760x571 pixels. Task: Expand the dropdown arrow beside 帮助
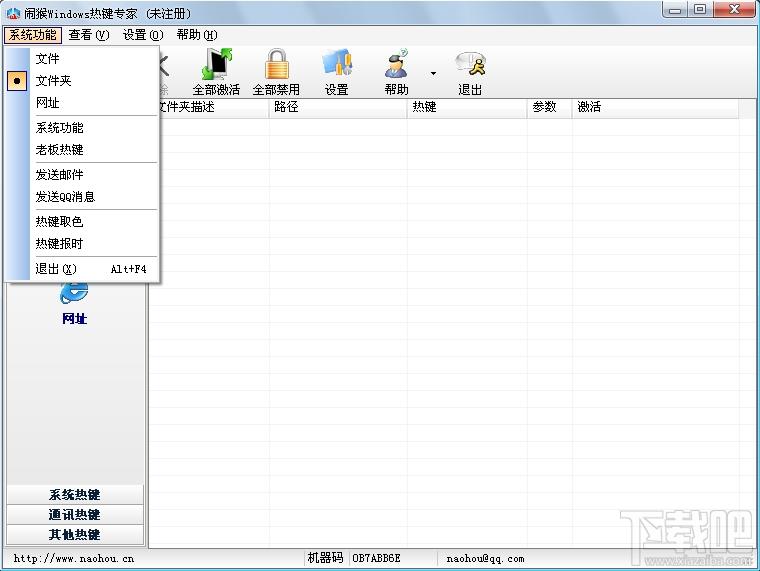(433, 73)
